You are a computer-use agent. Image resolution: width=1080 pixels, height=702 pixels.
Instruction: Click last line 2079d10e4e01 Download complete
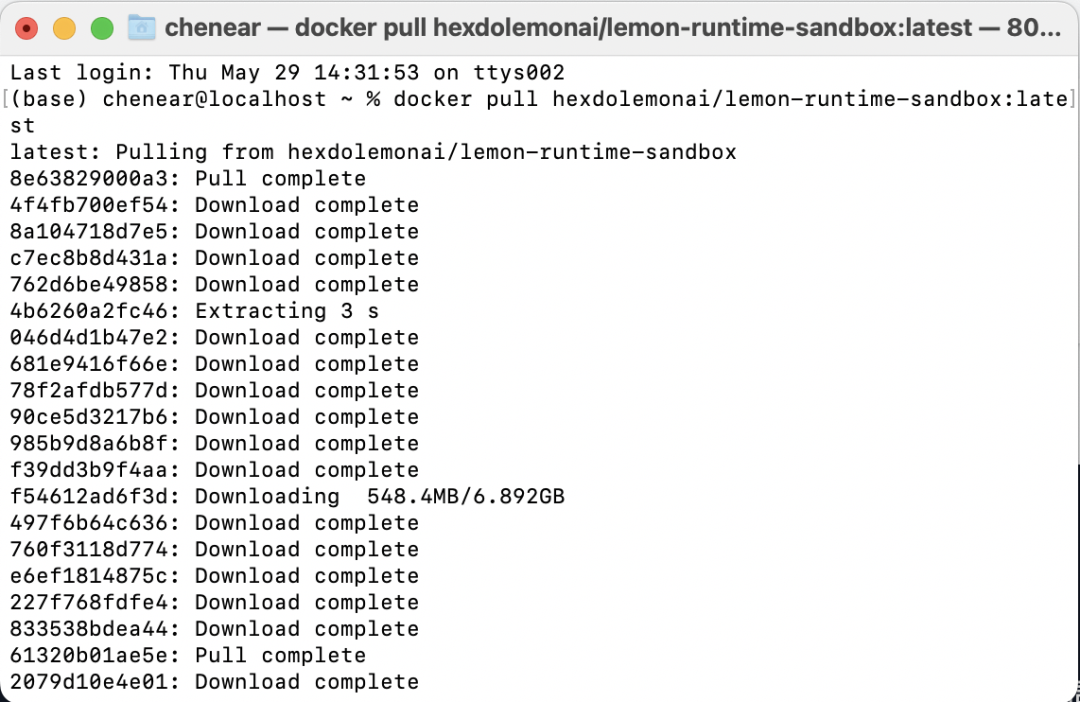pos(214,681)
